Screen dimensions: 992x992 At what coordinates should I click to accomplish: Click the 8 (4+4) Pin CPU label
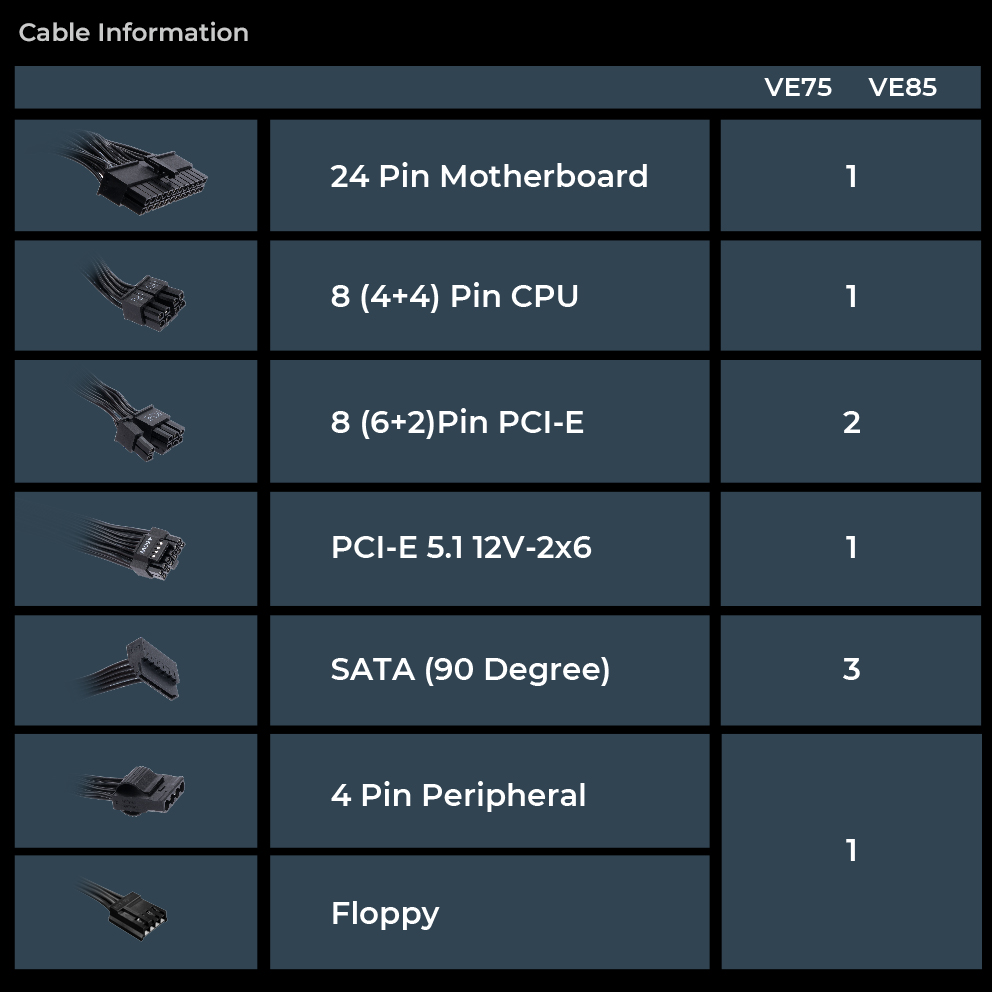coord(454,296)
